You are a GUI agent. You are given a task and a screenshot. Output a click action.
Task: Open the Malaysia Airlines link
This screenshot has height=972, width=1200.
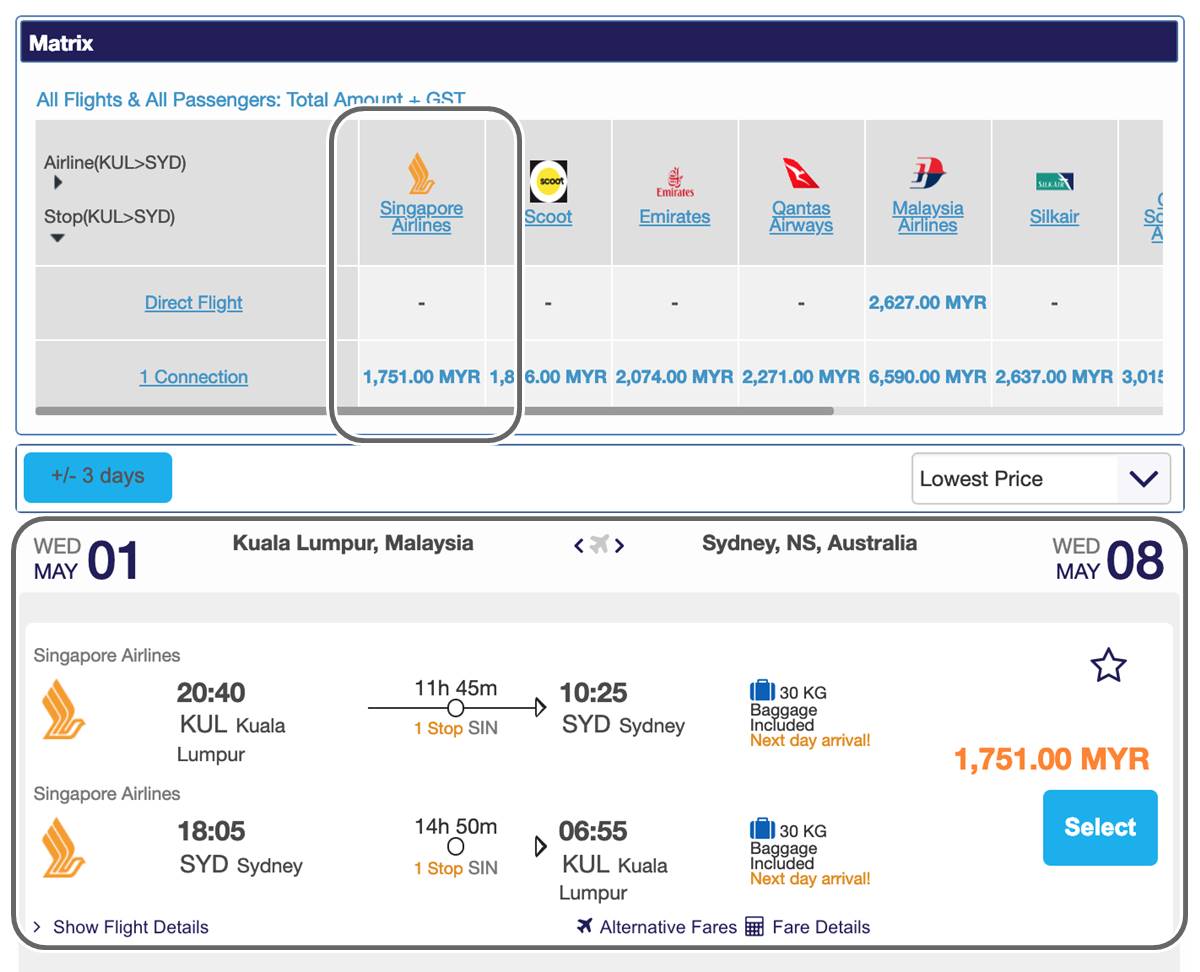click(928, 217)
